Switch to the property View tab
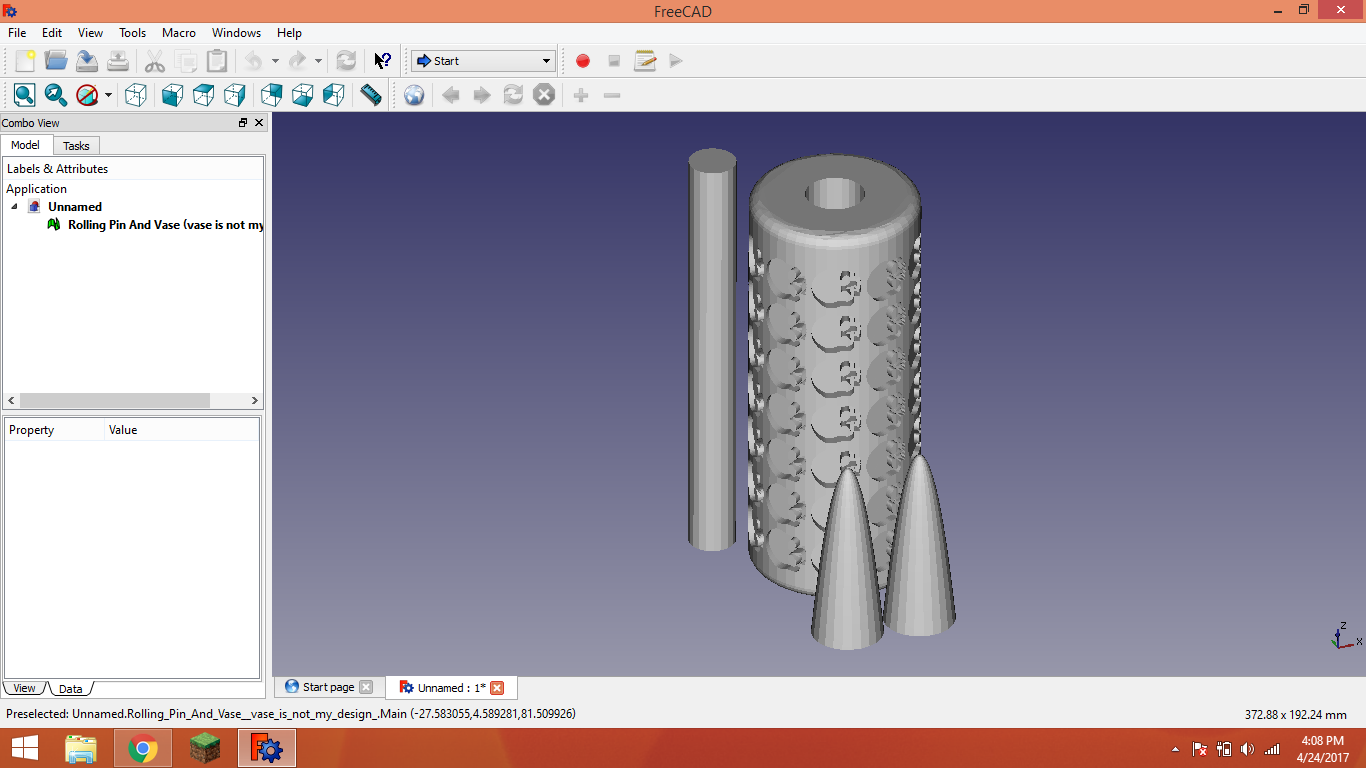1366x768 pixels. tap(25, 688)
